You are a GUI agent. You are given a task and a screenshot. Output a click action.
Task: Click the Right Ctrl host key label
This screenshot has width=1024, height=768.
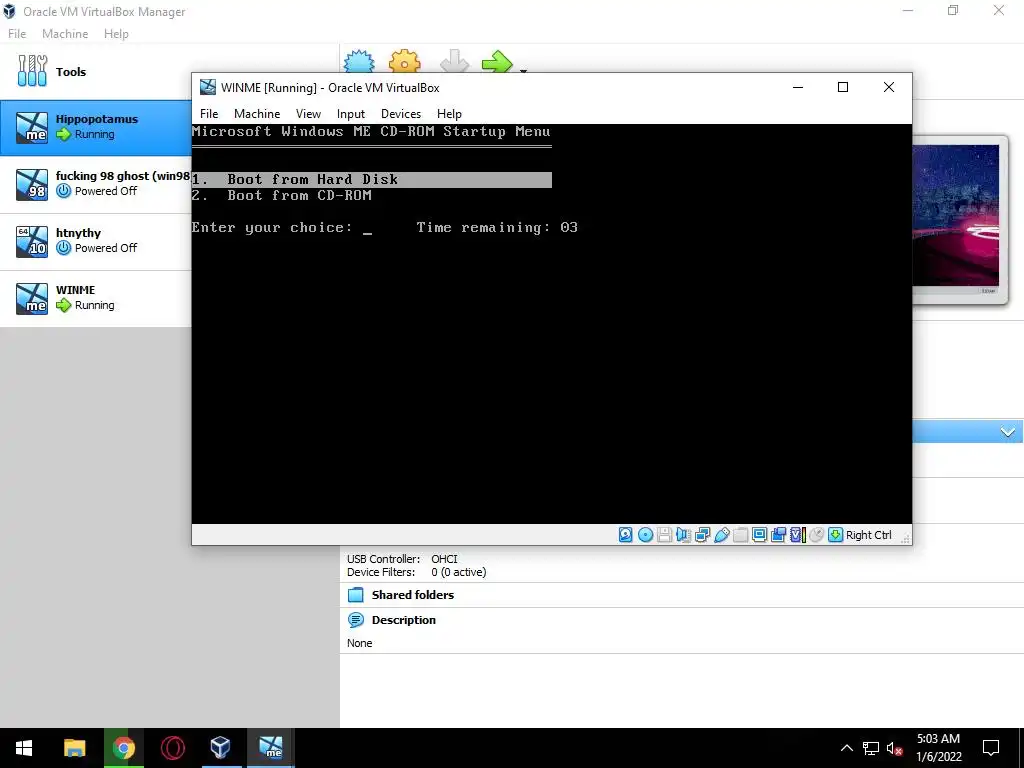click(869, 535)
